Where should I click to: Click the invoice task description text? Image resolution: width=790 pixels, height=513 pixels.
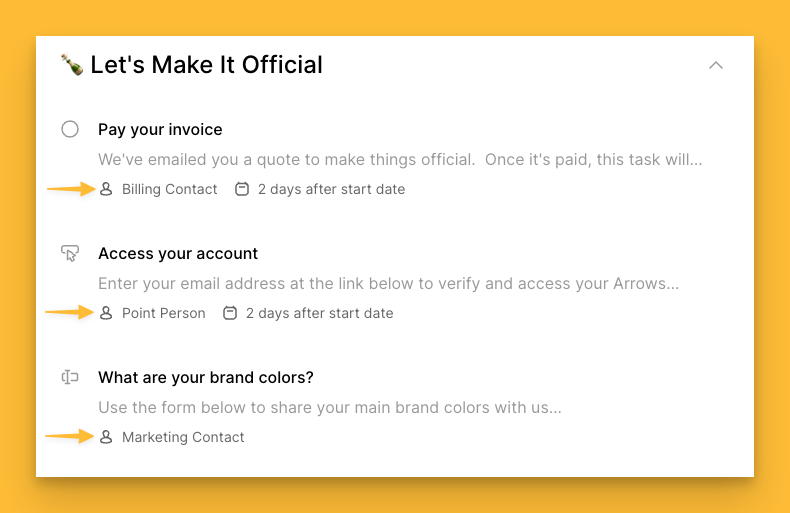click(x=400, y=159)
